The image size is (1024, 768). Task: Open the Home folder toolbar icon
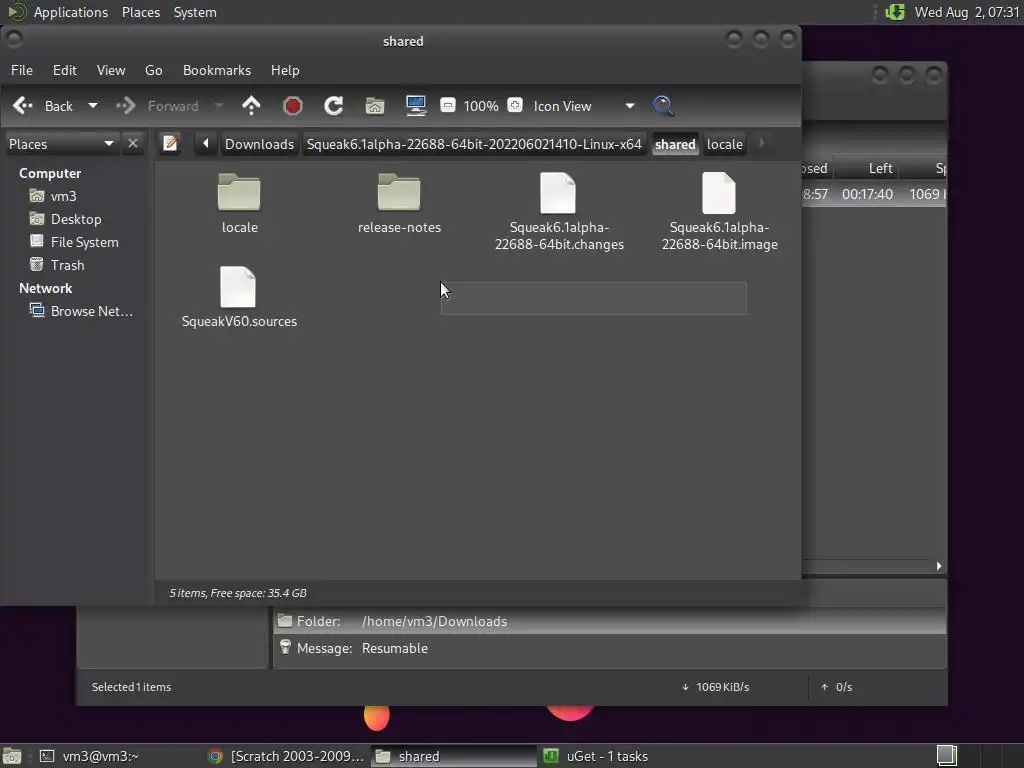(375, 106)
